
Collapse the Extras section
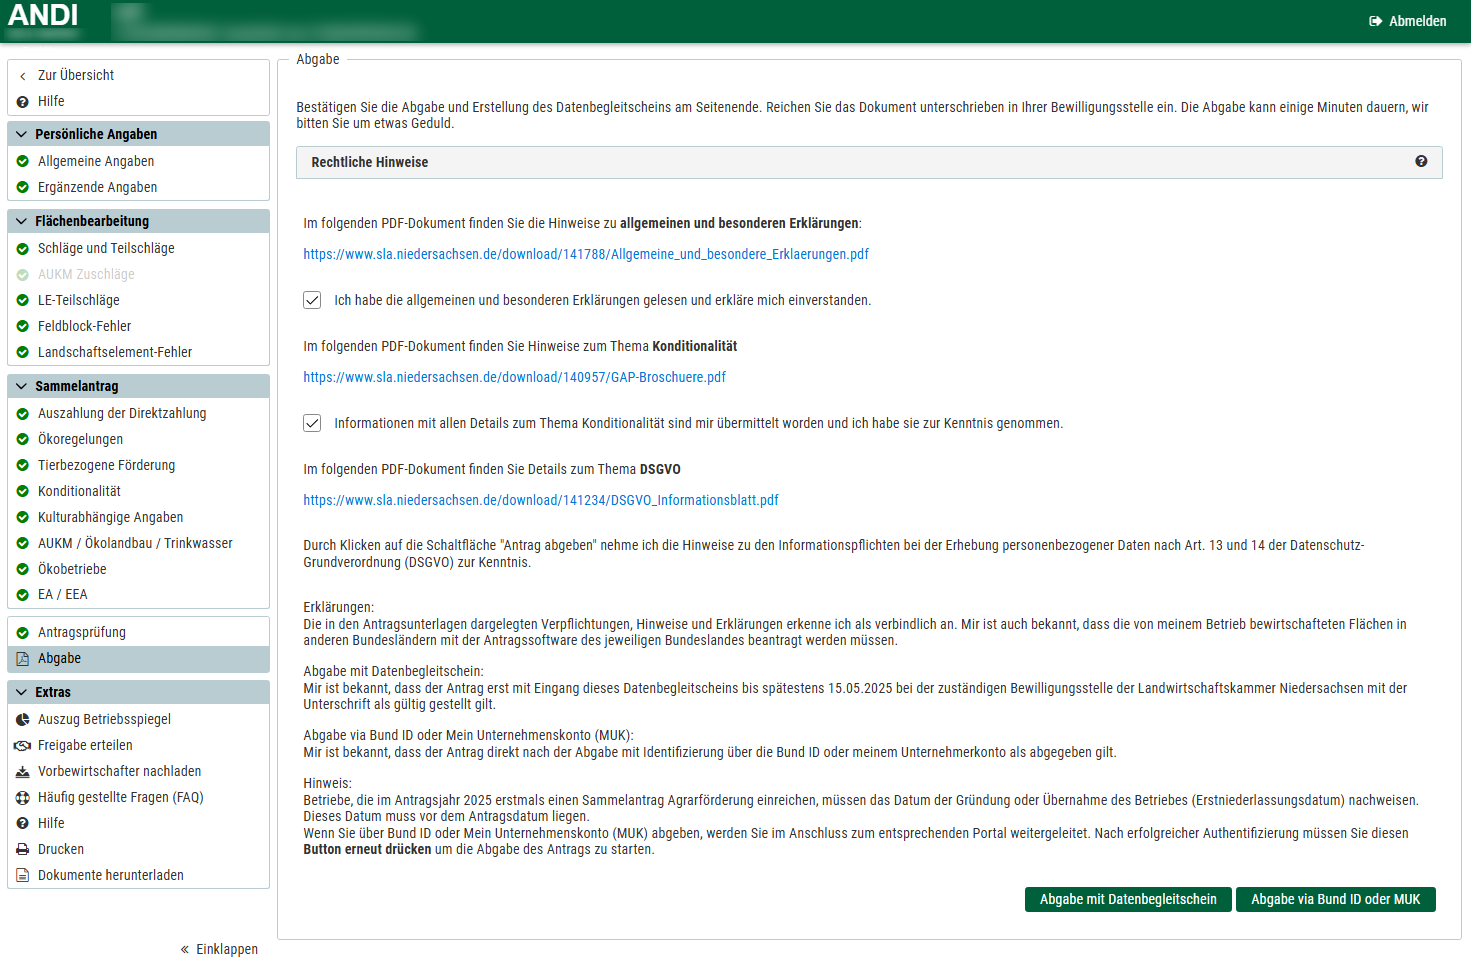(x=21, y=692)
